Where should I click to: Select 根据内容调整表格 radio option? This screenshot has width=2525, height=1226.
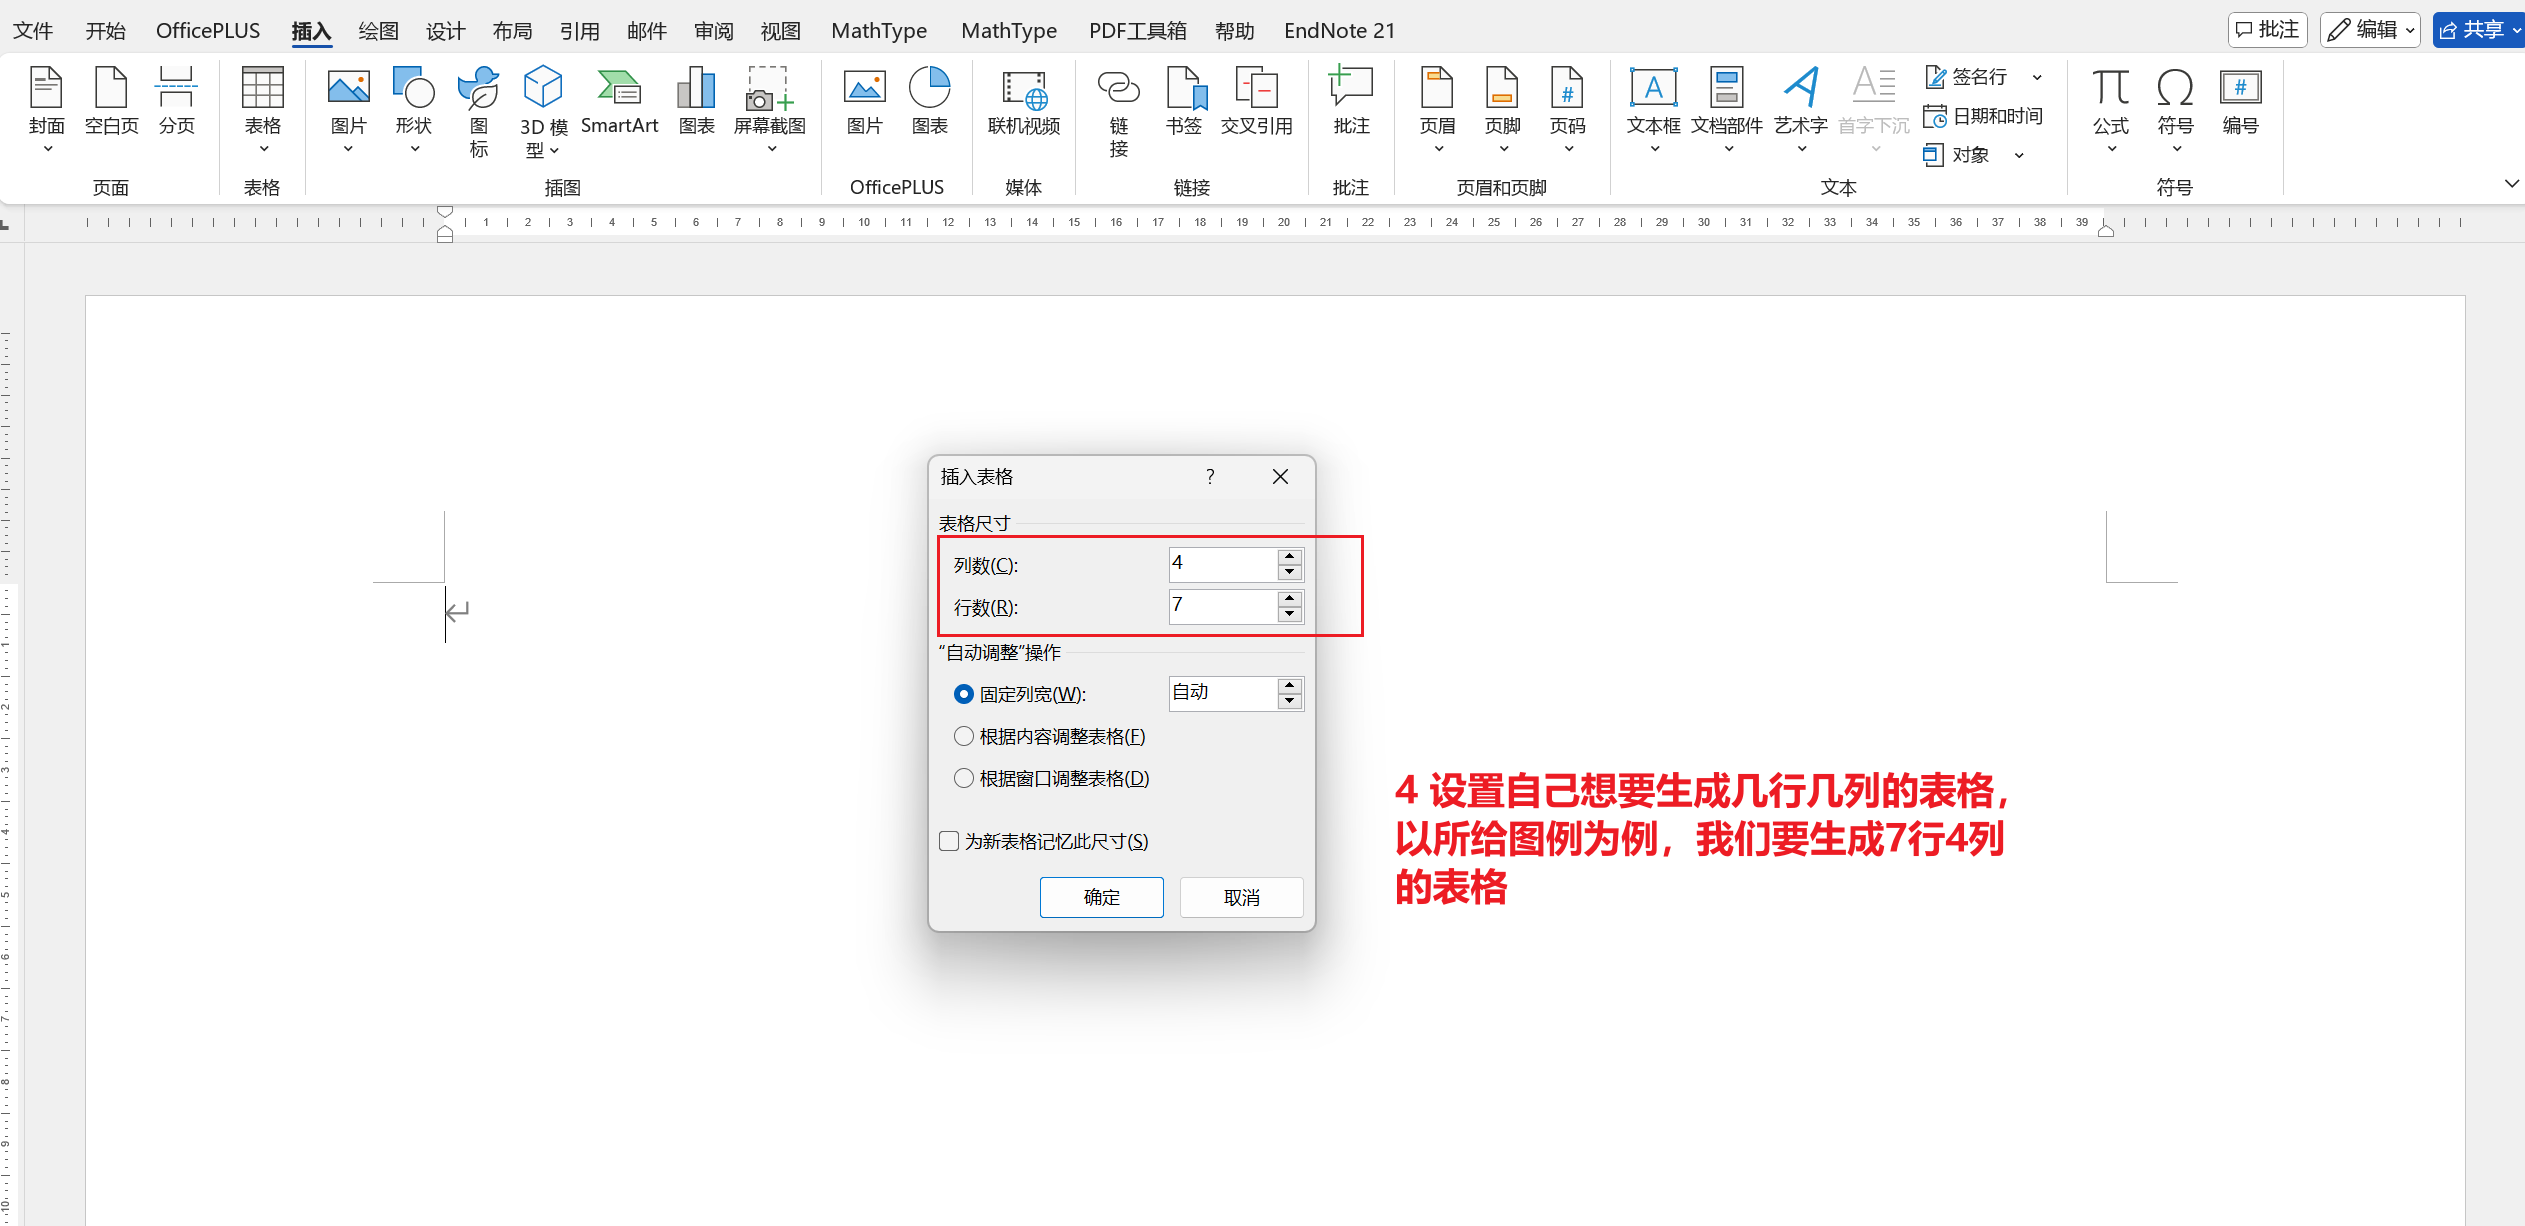point(964,737)
